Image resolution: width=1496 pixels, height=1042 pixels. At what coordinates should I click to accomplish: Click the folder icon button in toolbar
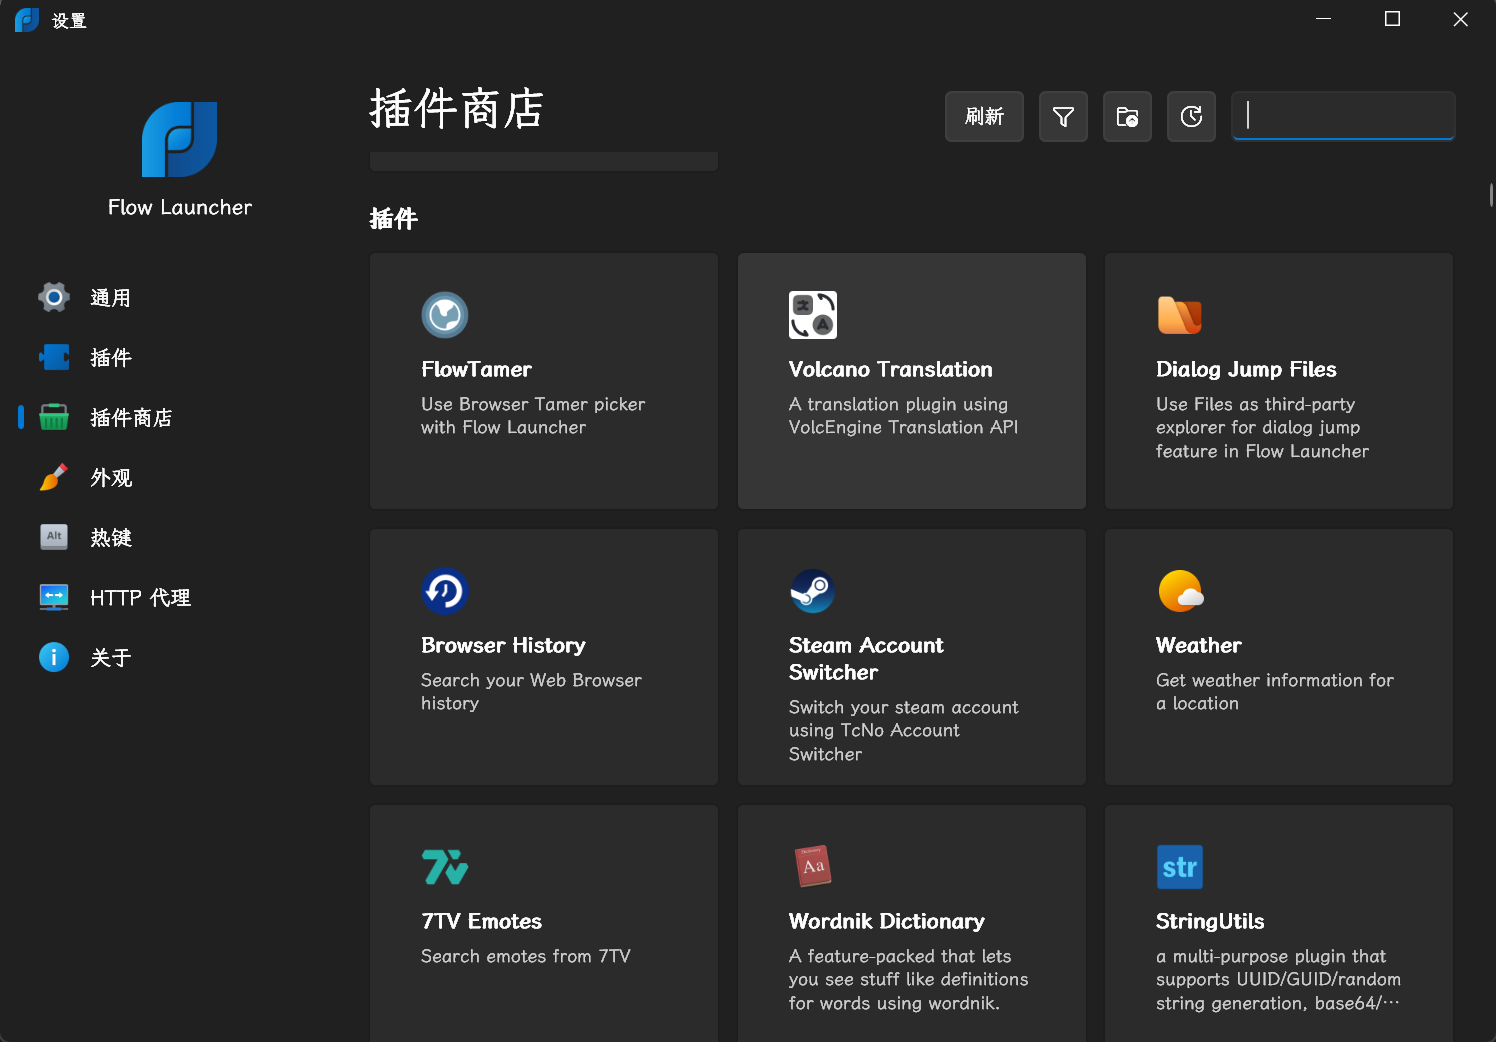(1127, 117)
